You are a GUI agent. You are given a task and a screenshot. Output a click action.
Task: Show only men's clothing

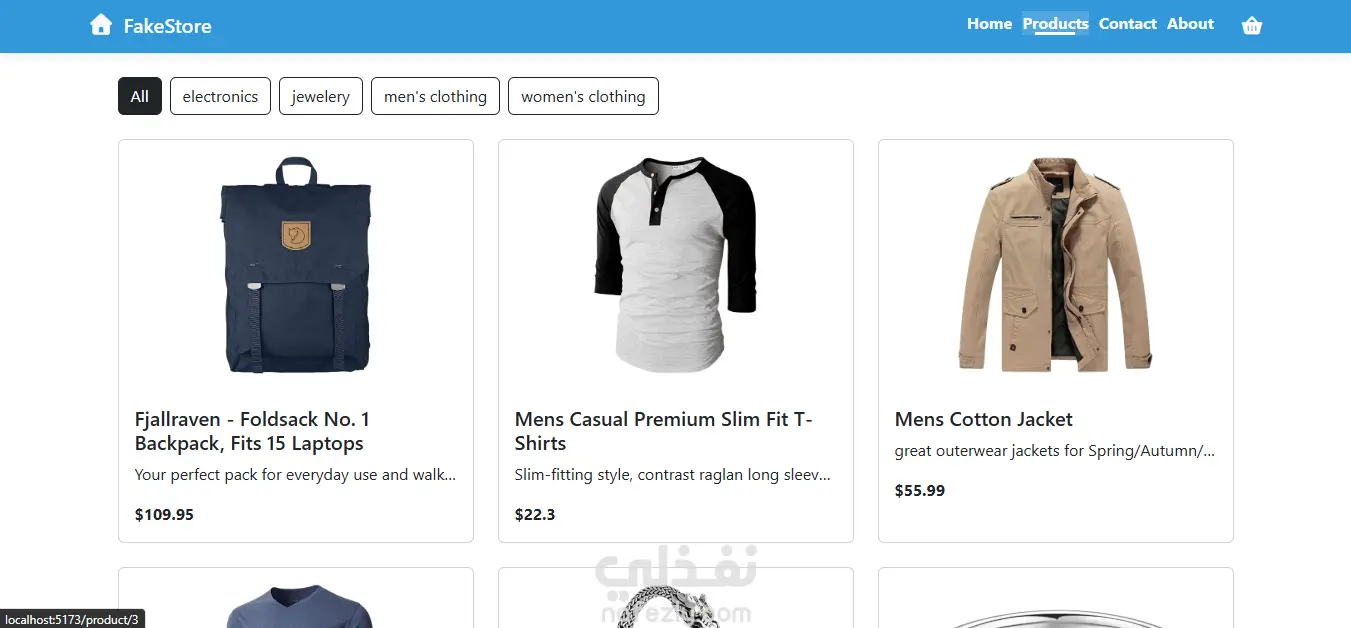click(435, 96)
